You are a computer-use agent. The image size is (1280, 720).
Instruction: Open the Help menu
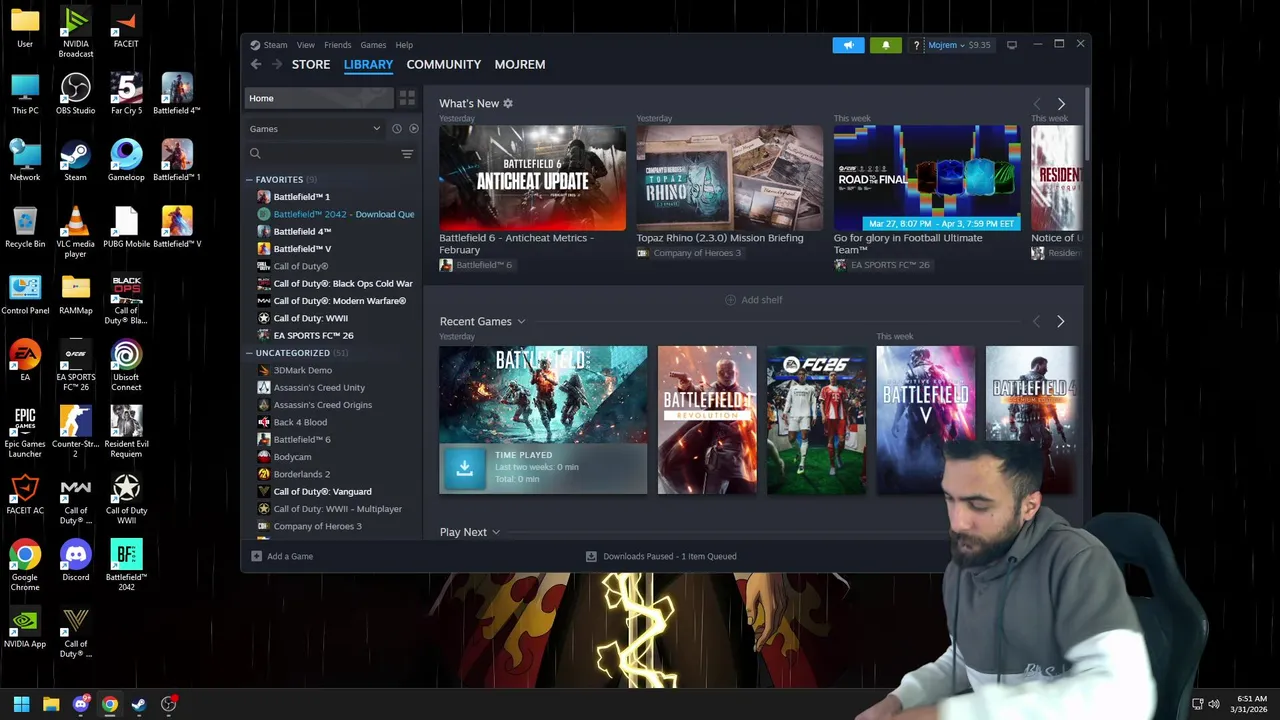[x=404, y=45]
